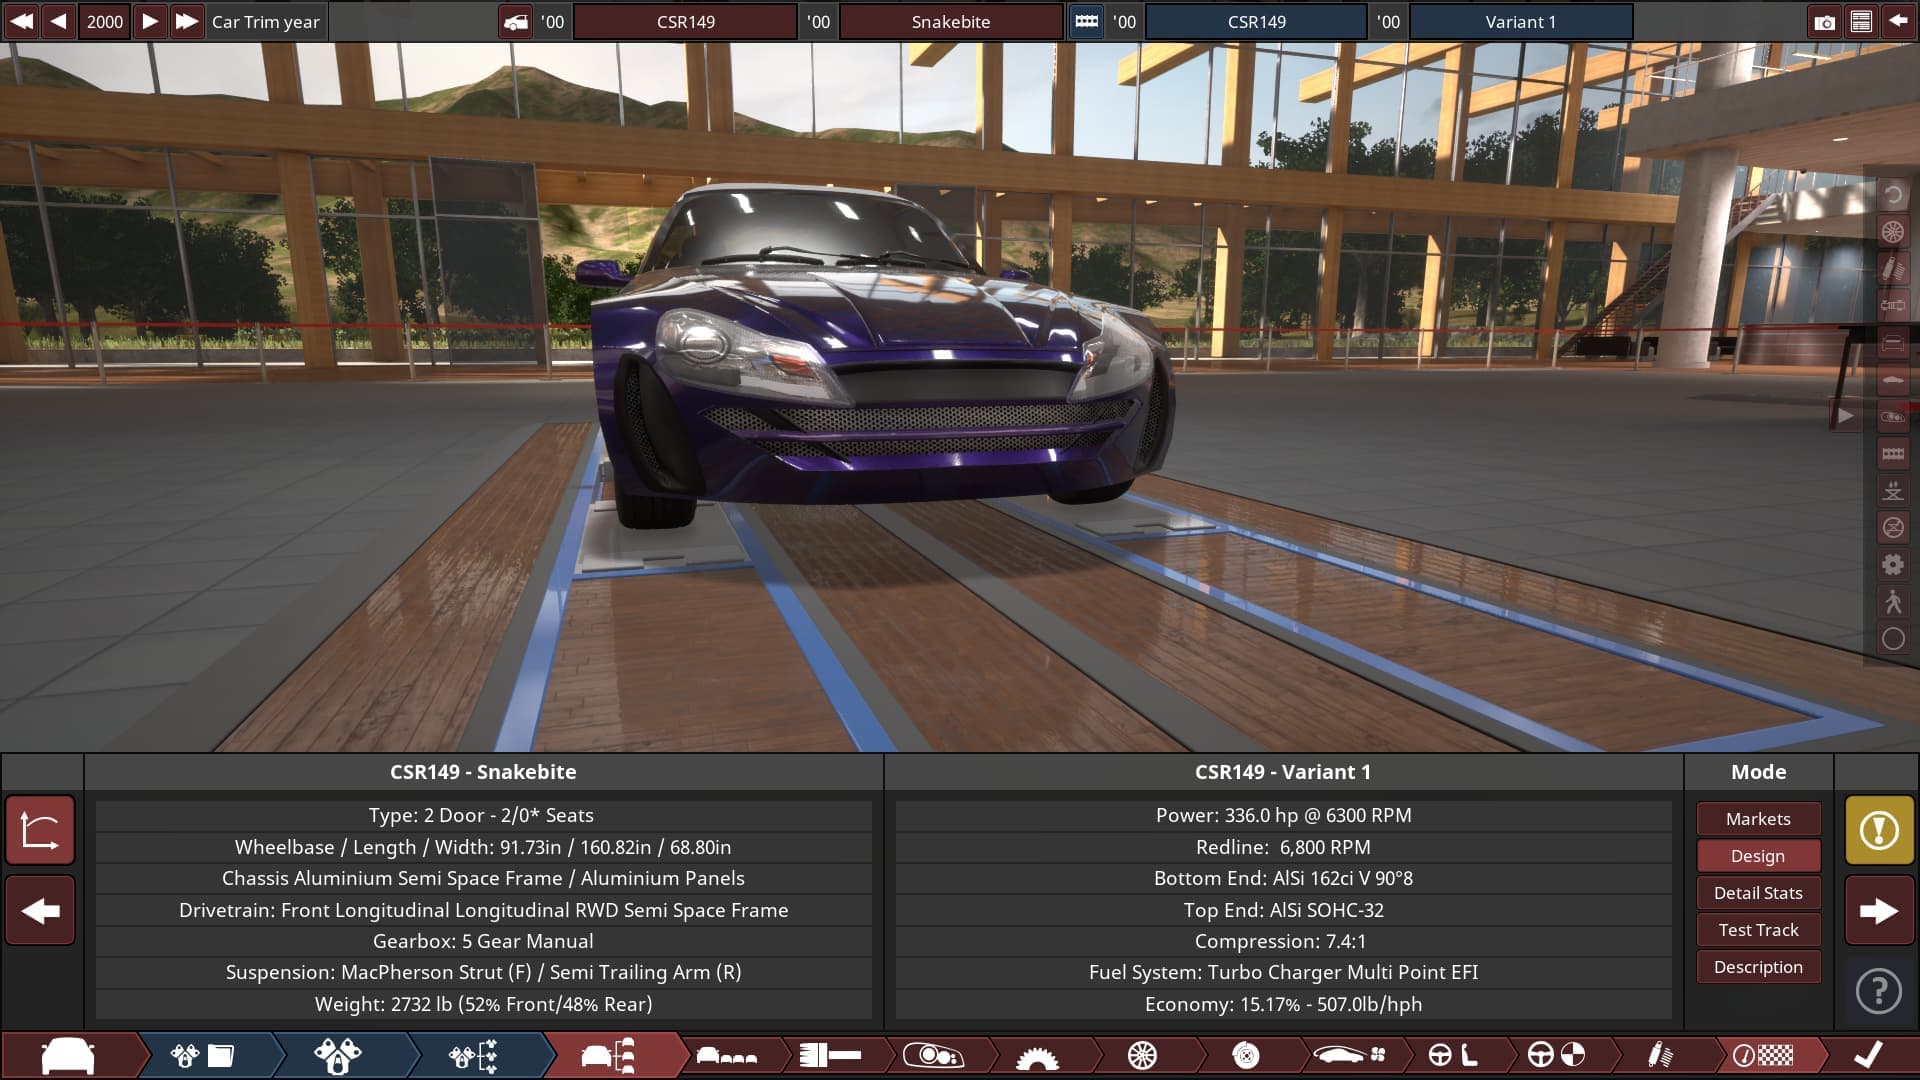Click the warnings exclamation icon
The height and width of the screenshot is (1080, 1920).
coord(1879,830)
